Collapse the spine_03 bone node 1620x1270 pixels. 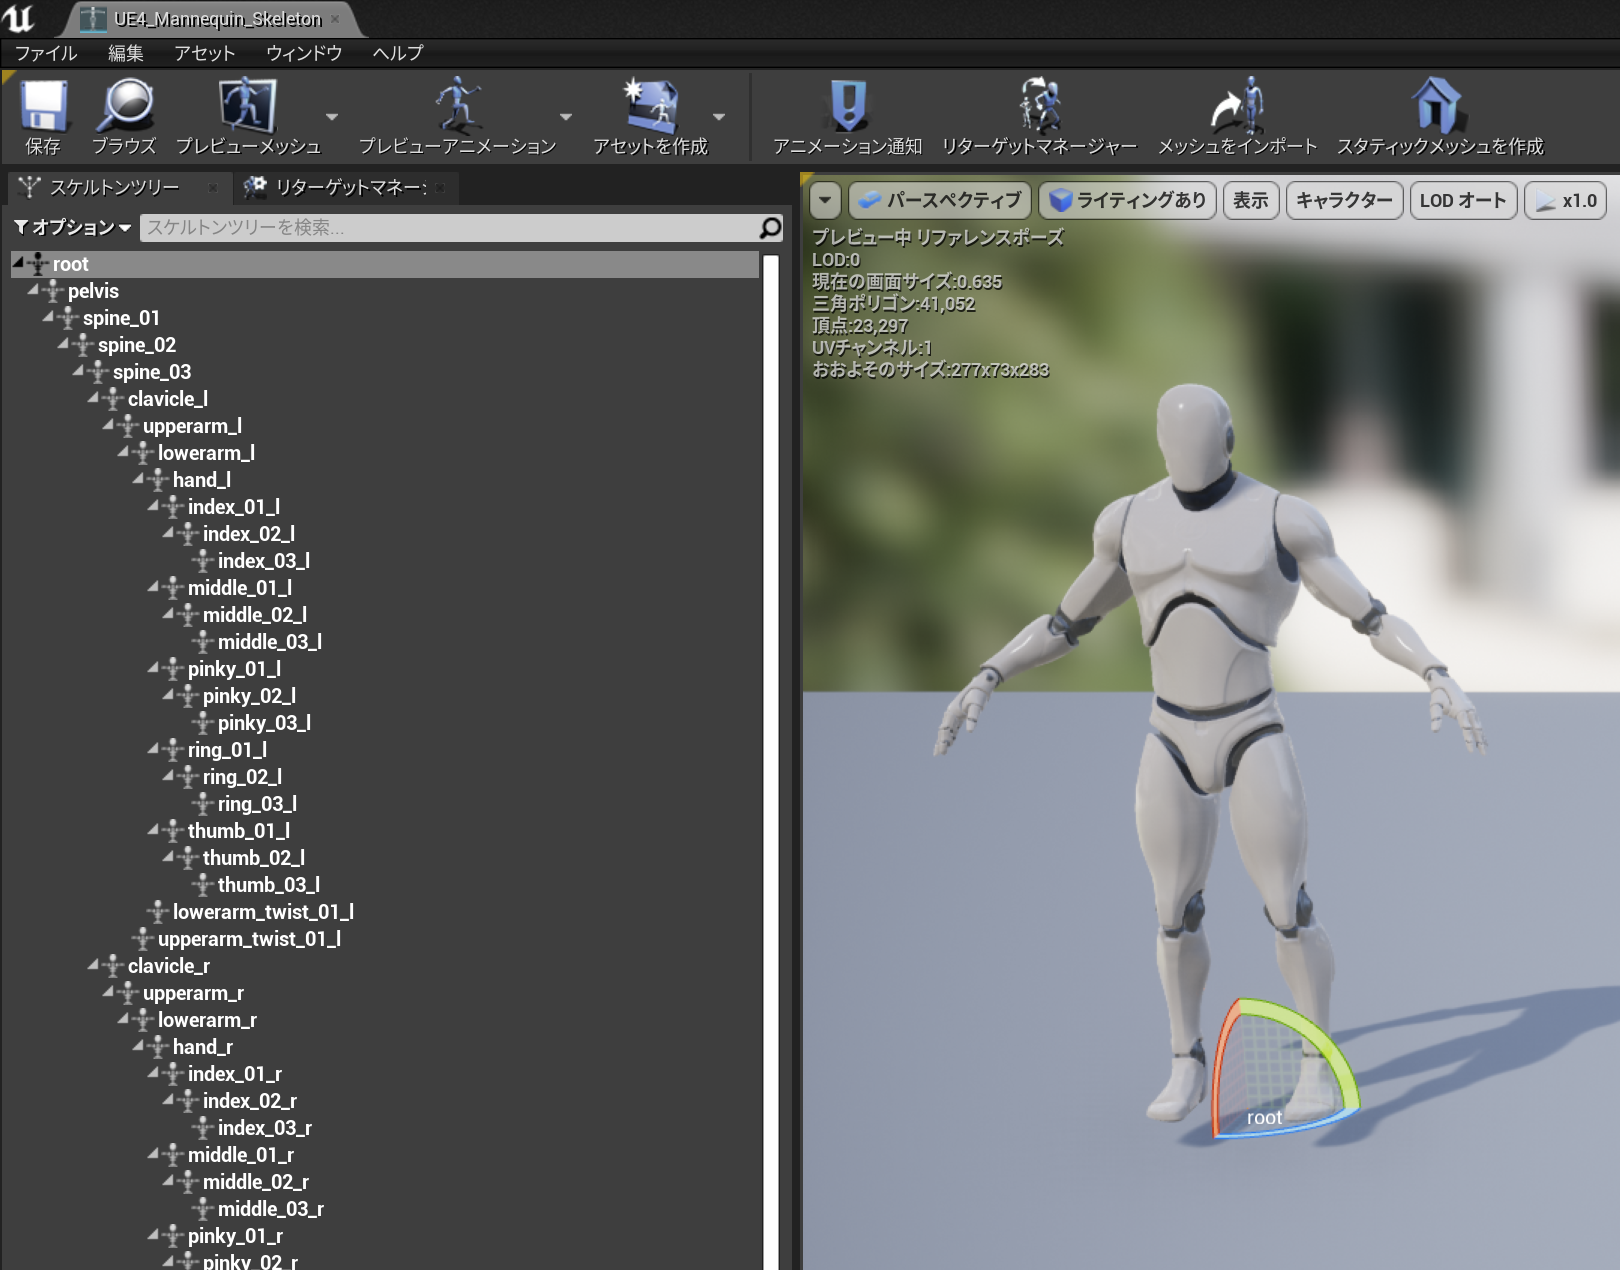[78, 370]
